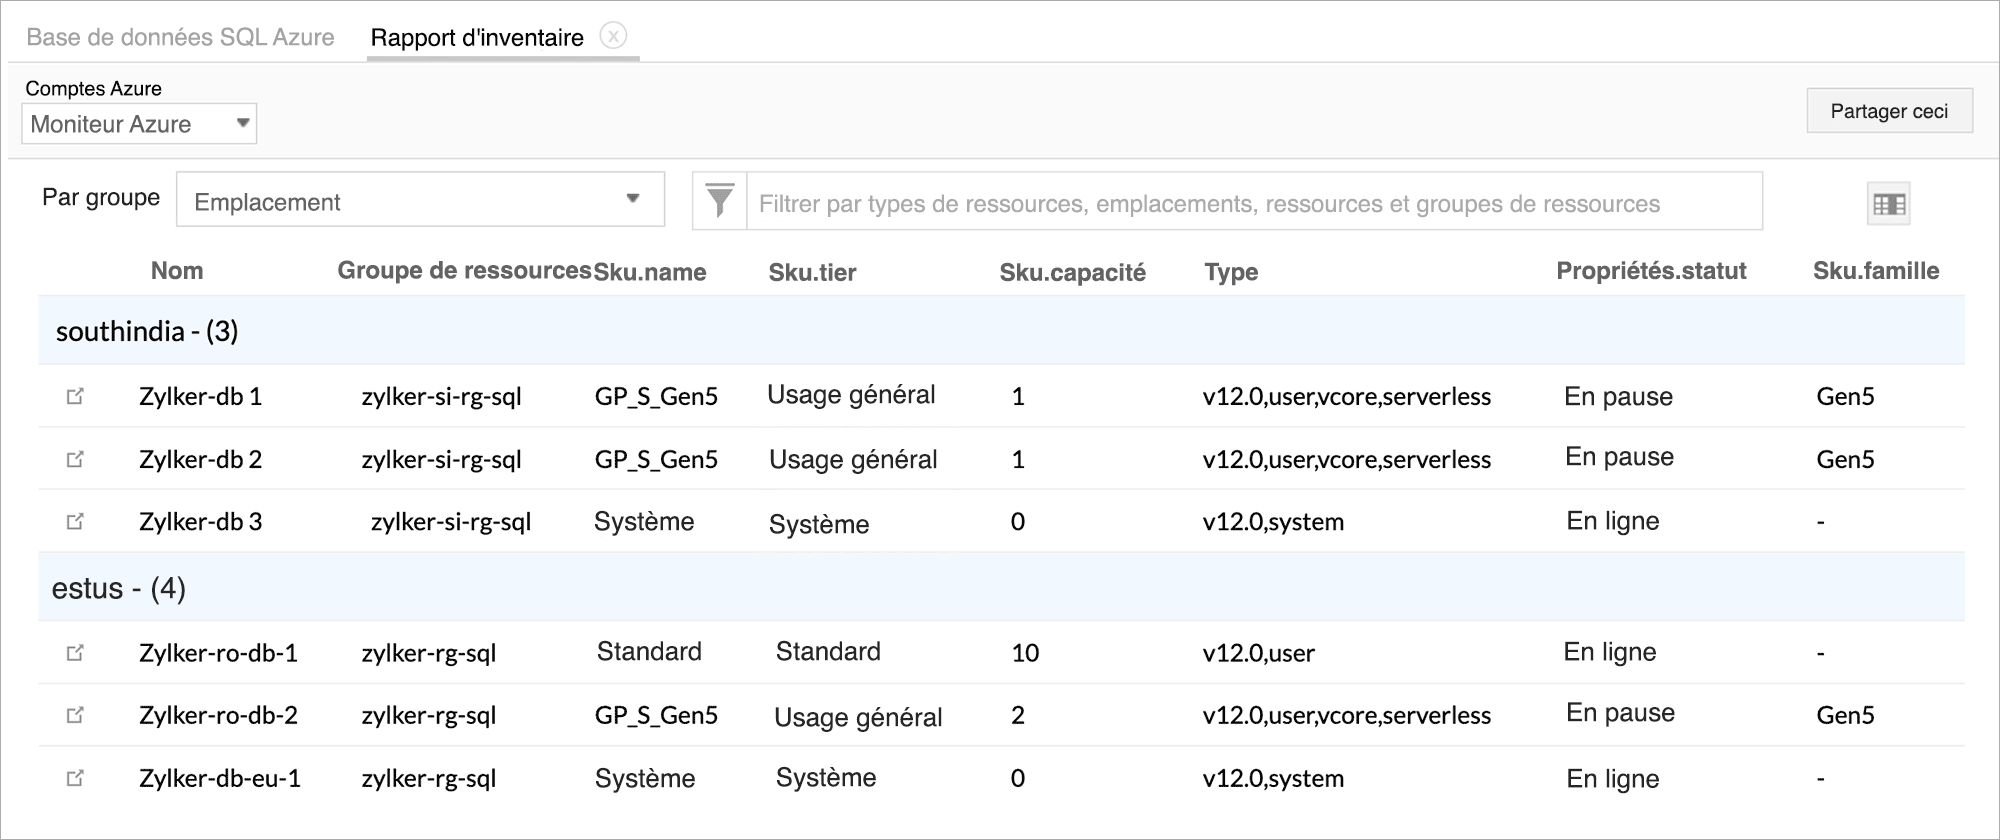Open external link icon for Zylker-ro-db-1

(x=75, y=653)
